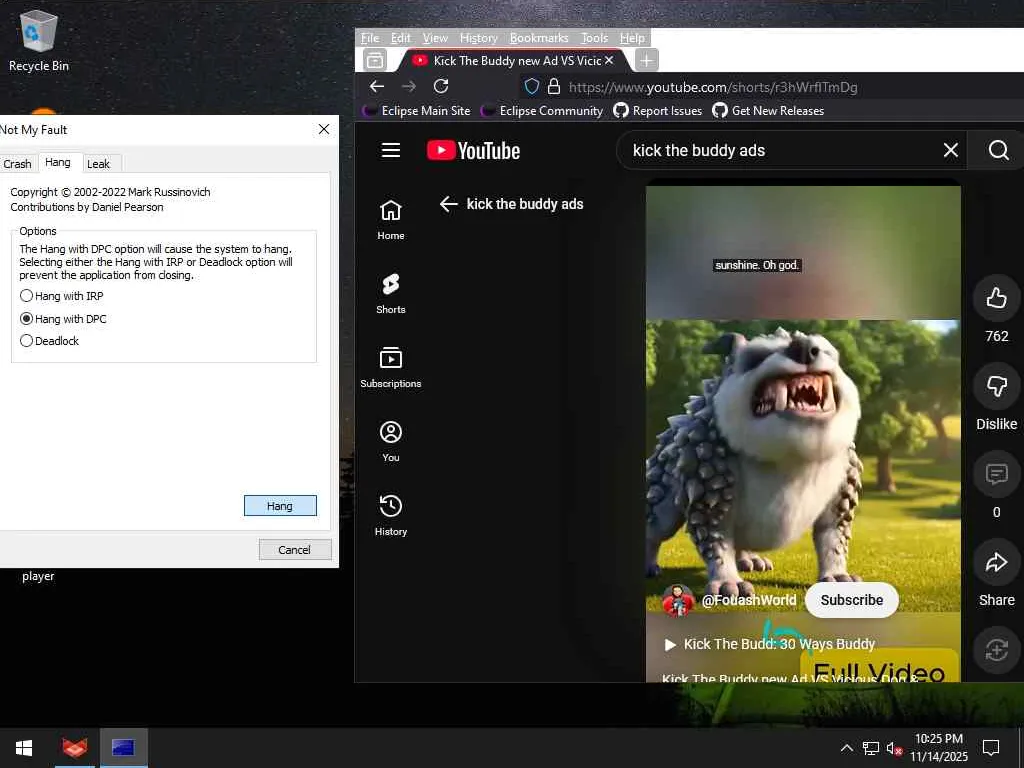This screenshot has width=1024, height=768.
Task: Click the @FouashWorld channel avatar
Action: coord(679,600)
